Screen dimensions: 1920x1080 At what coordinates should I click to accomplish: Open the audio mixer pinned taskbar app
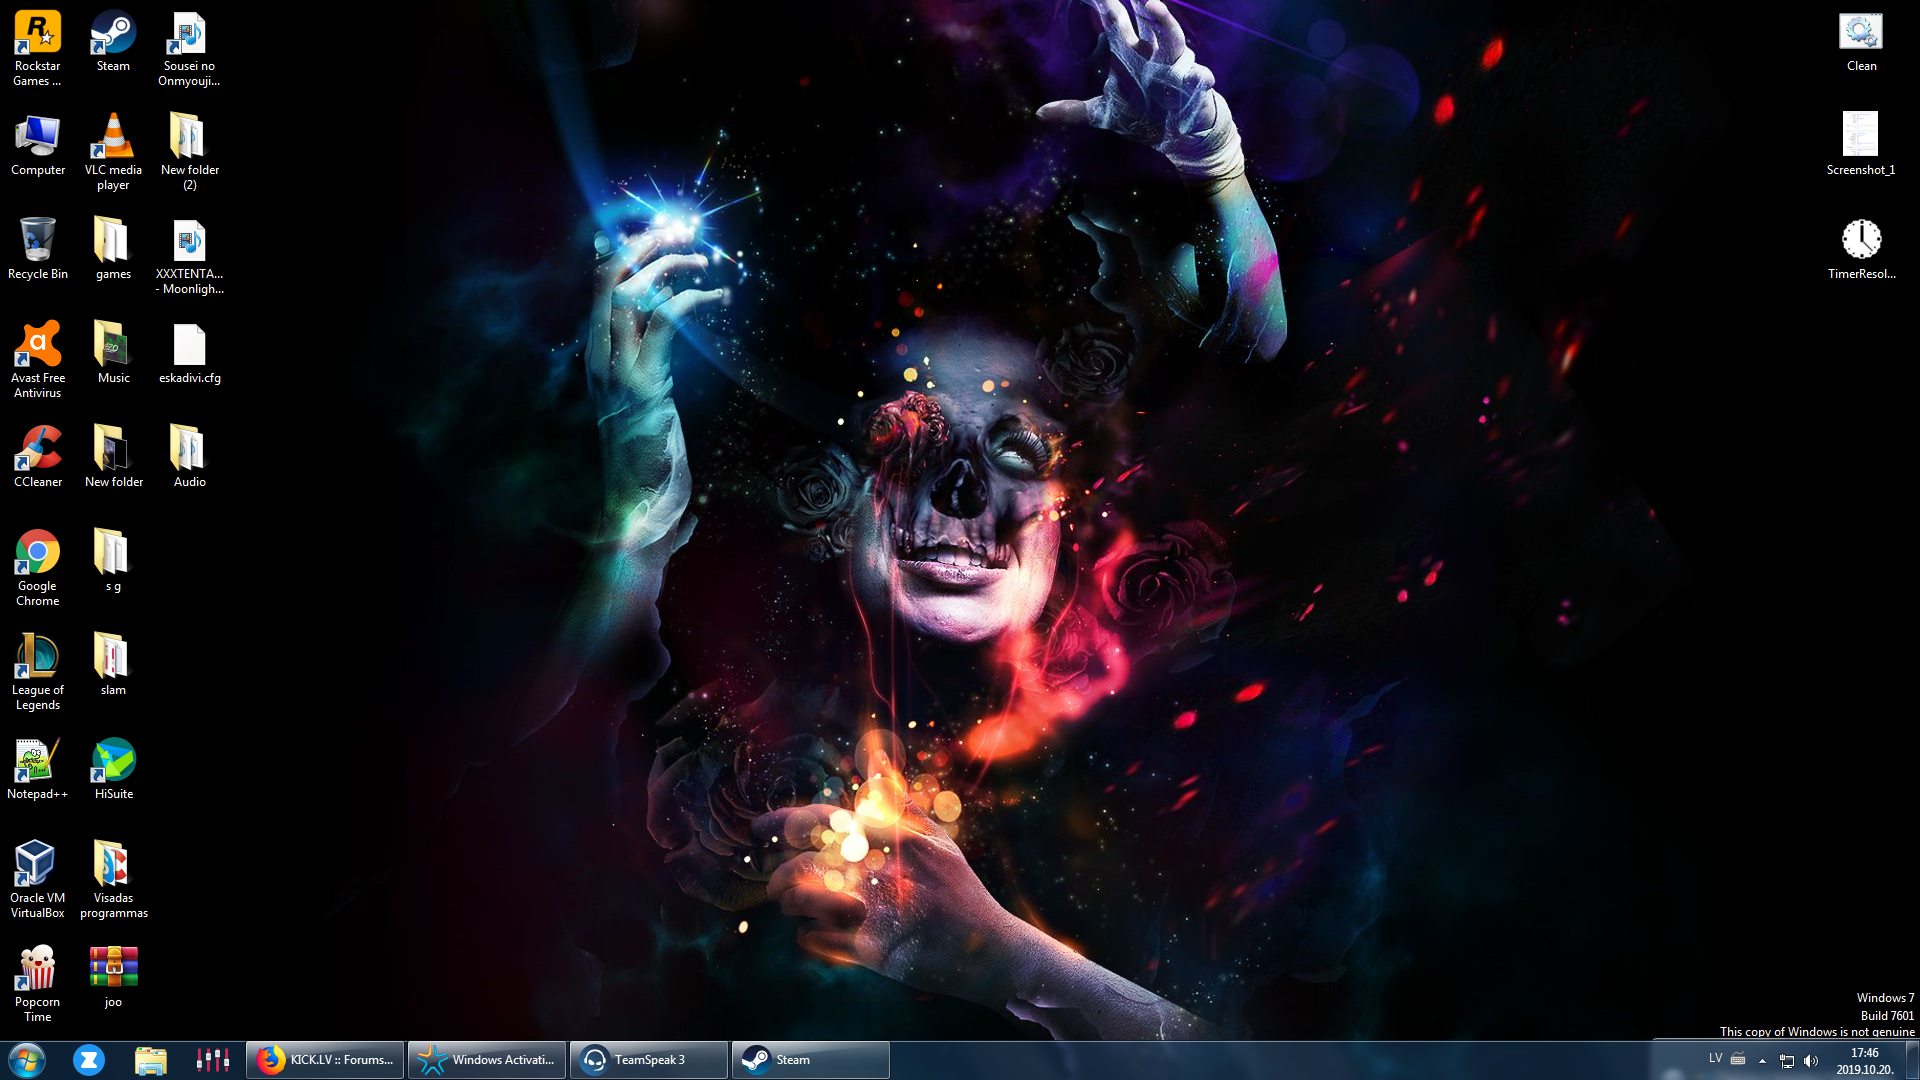click(213, 1060)
